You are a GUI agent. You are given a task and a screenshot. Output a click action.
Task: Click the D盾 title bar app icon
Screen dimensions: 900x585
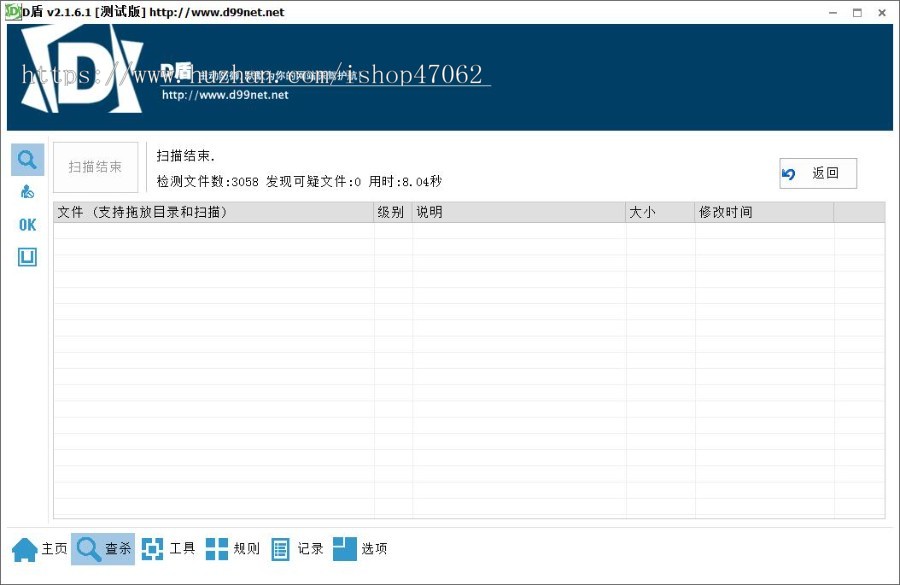point(13,11)
